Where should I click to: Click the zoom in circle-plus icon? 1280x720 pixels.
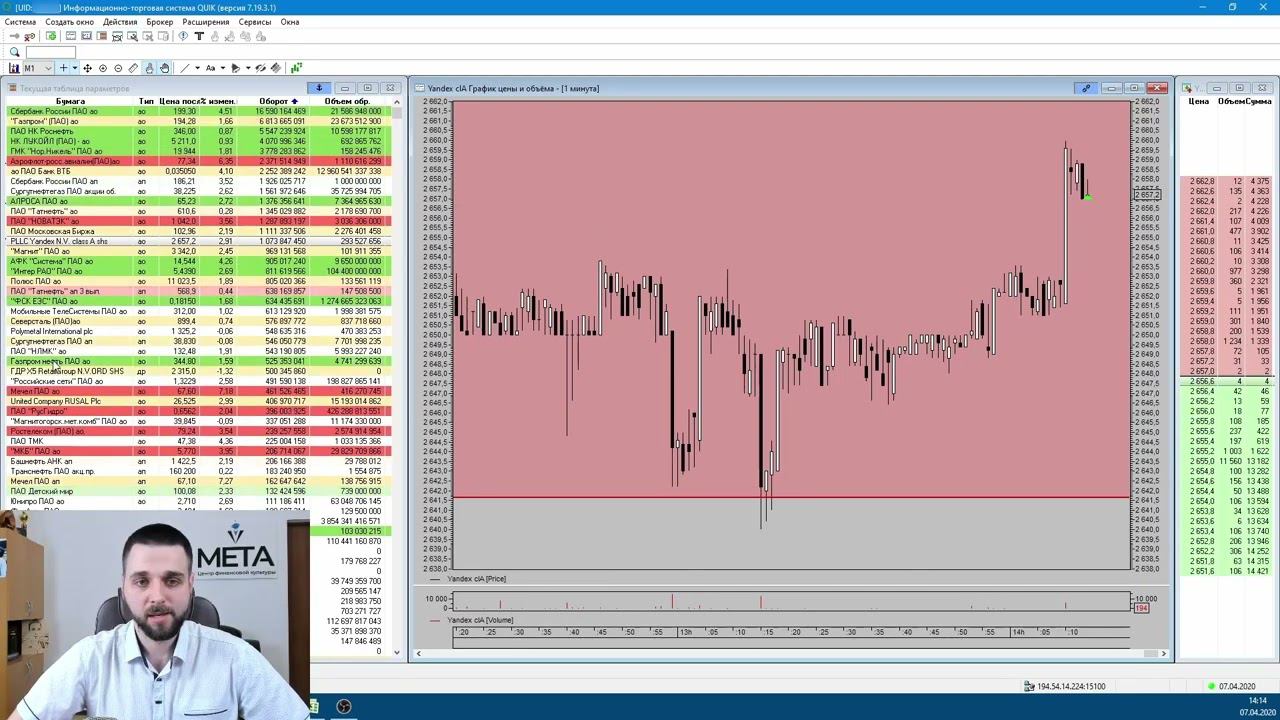[x=103, y=68]
